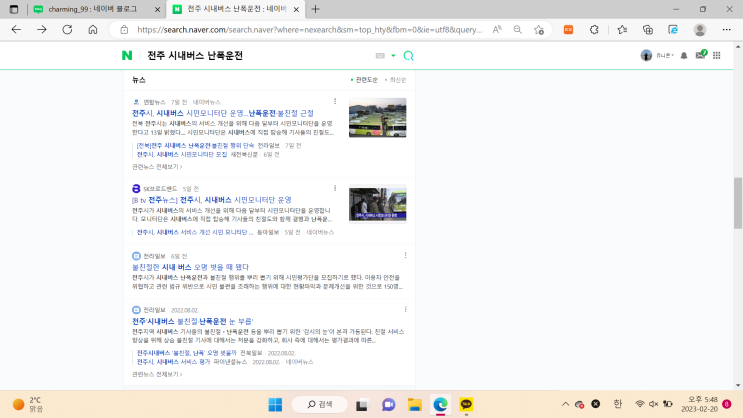Open headline 불친절한 시내 버스 오명 벗을 때 됐다

pos(190,267)
